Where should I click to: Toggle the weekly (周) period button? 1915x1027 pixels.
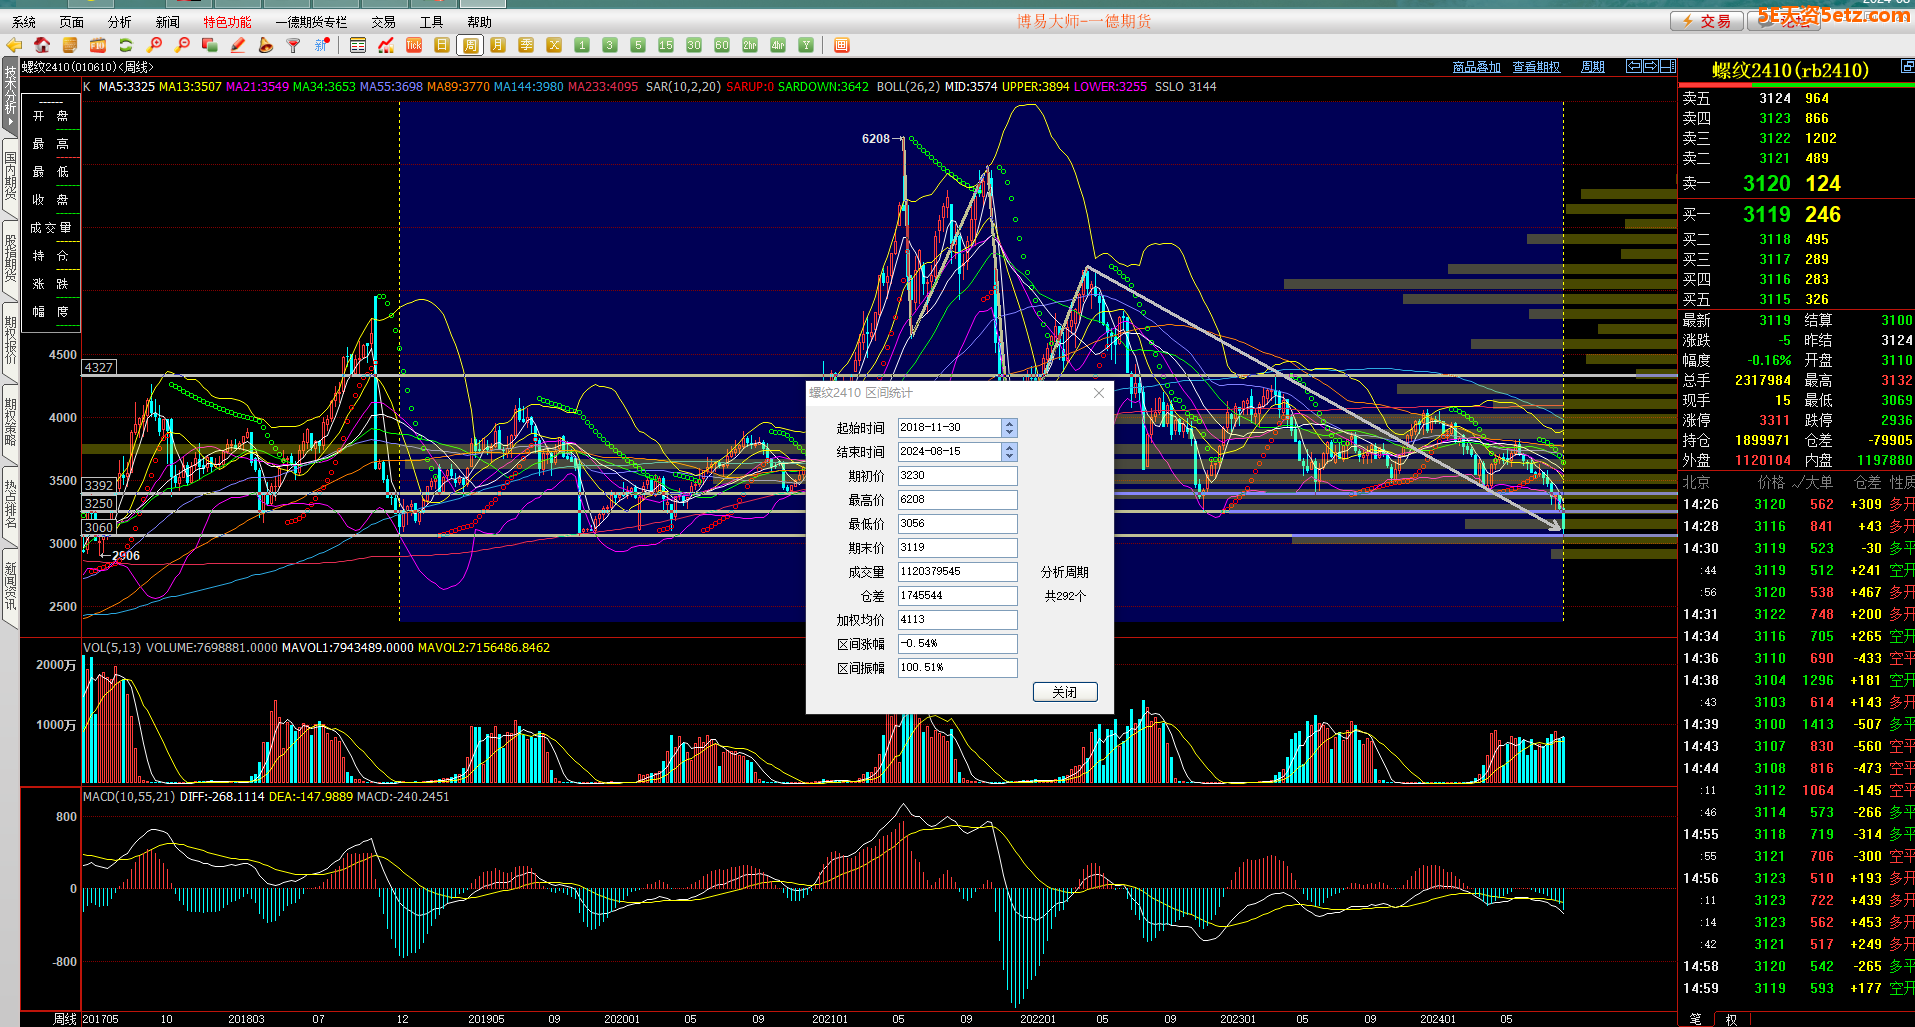point(470,45)
